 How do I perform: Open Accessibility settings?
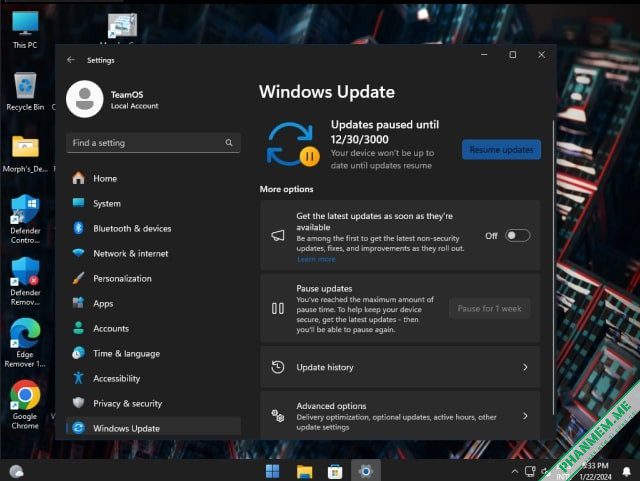click(x=153, y=379)
